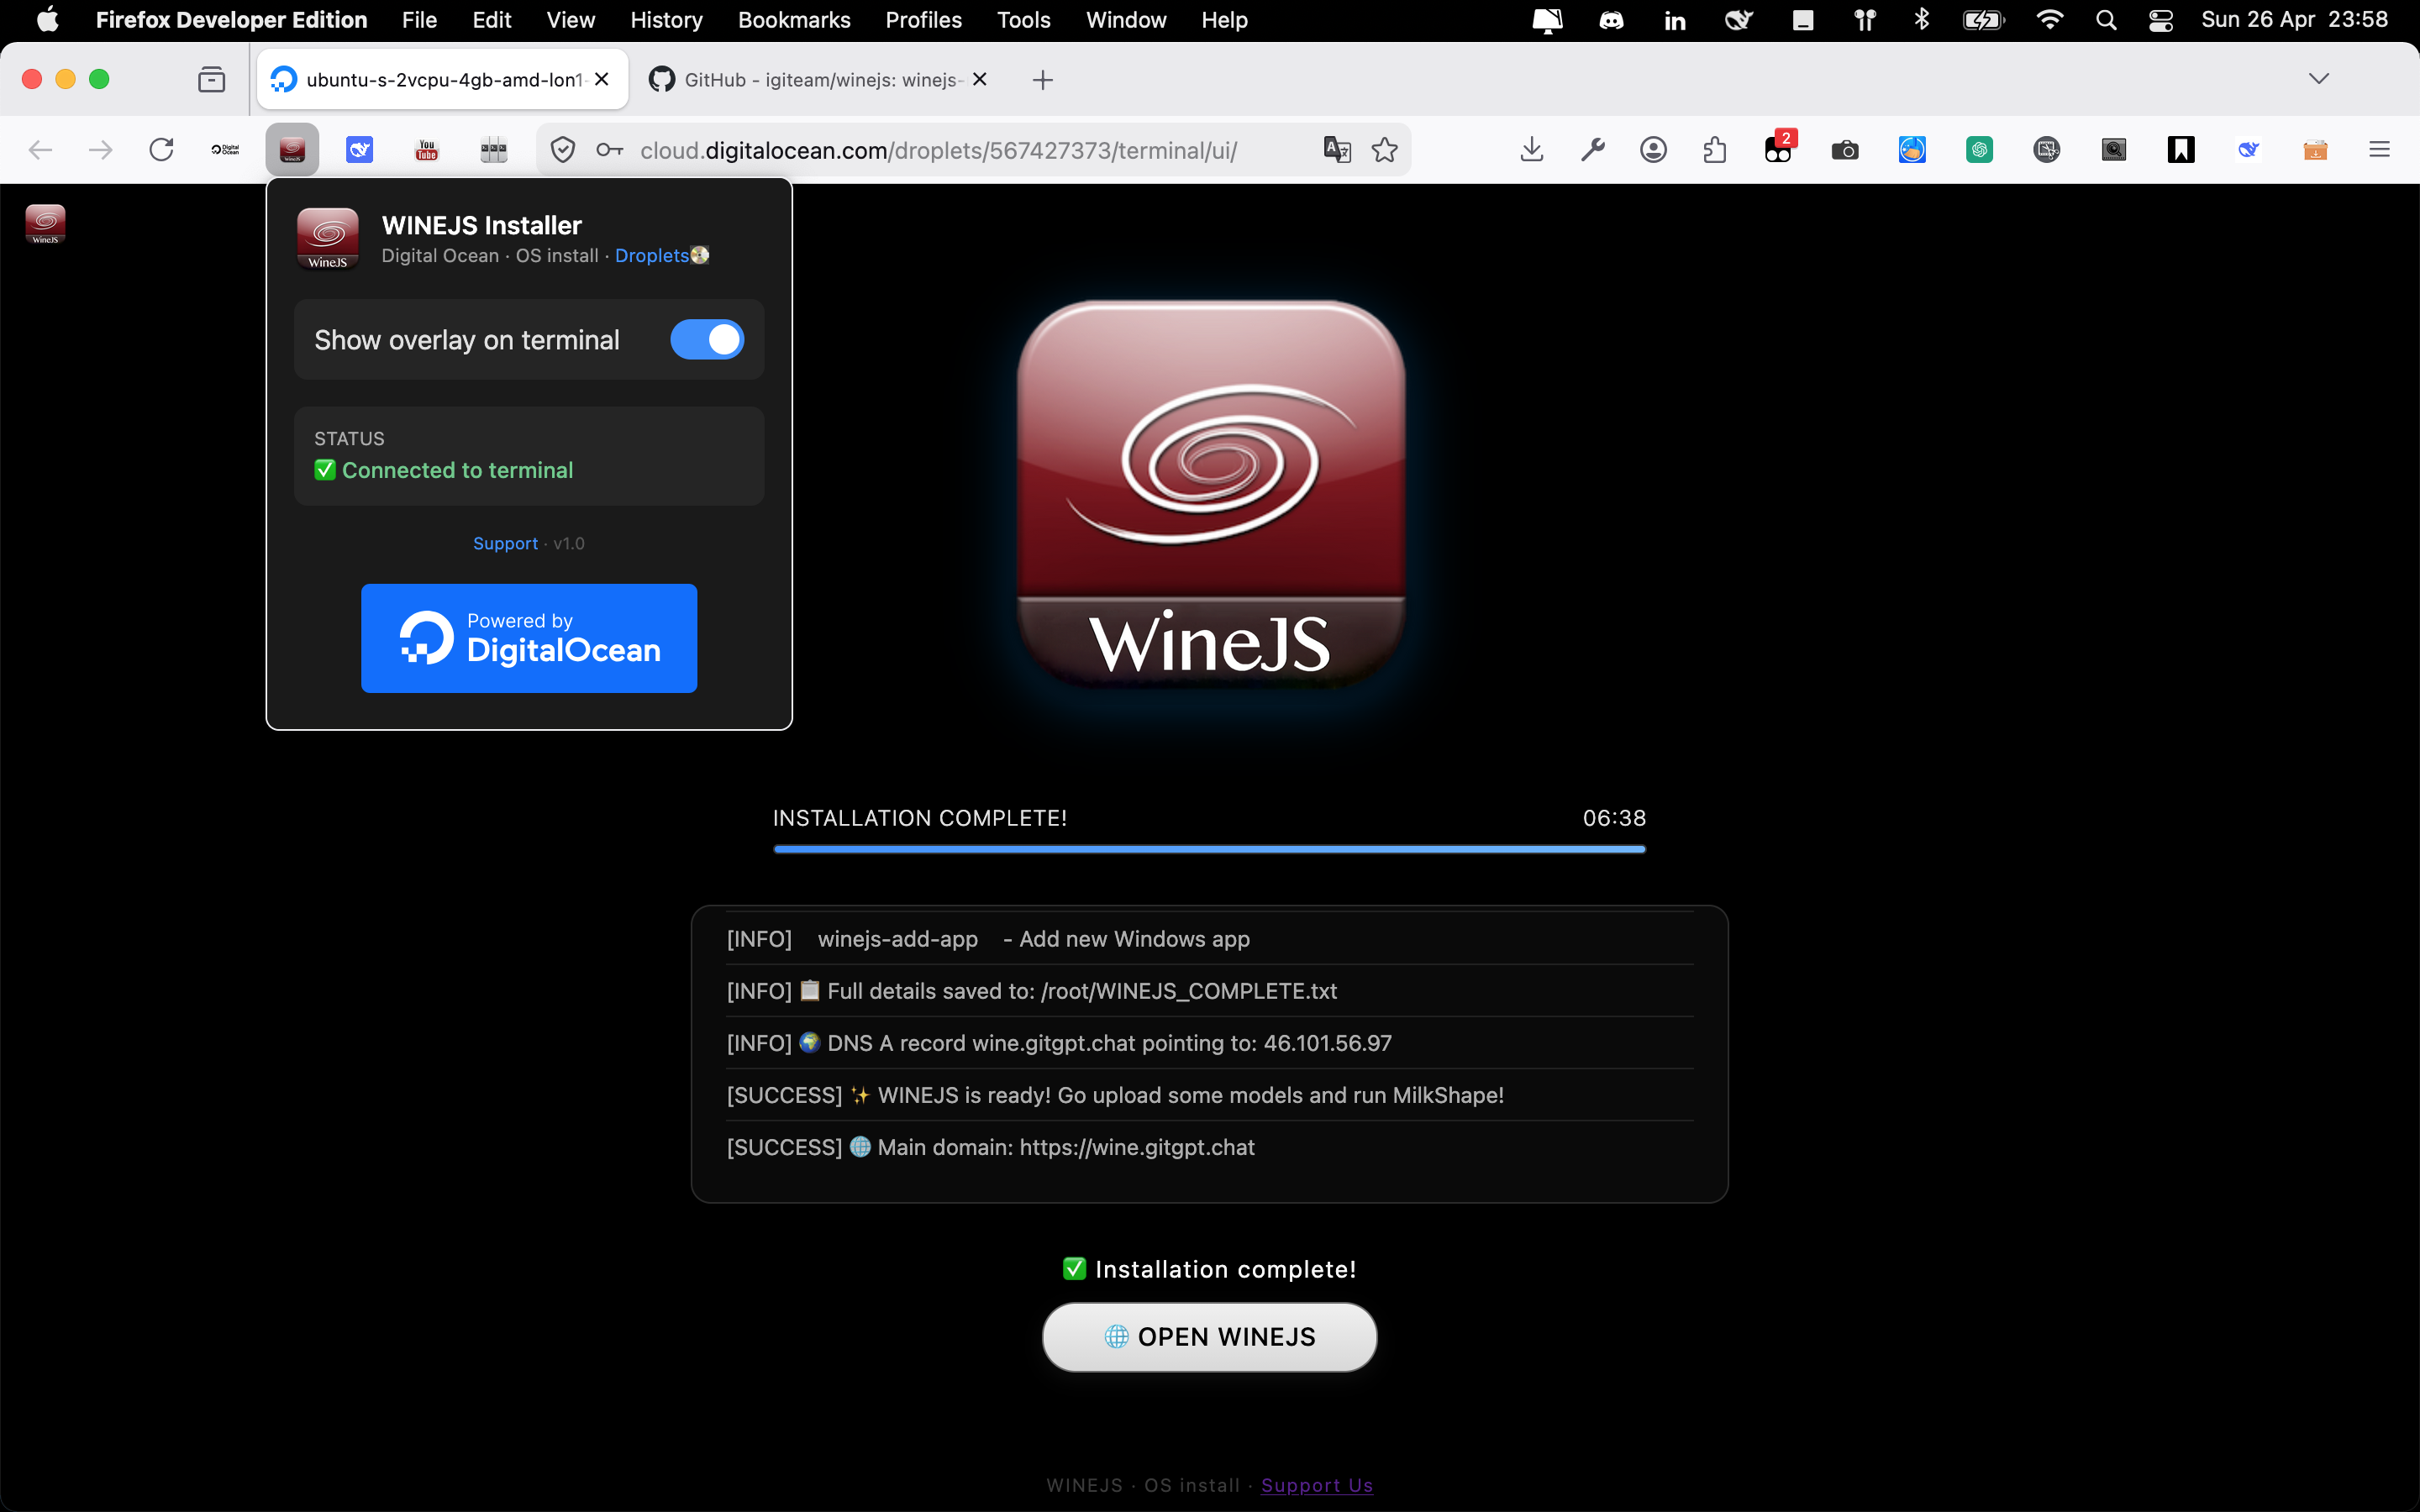The height and width of the screenshot is (1512, 2420).
Task: Open the Downloads panel
Action: pyautogui.click(x=1532, y=150)
